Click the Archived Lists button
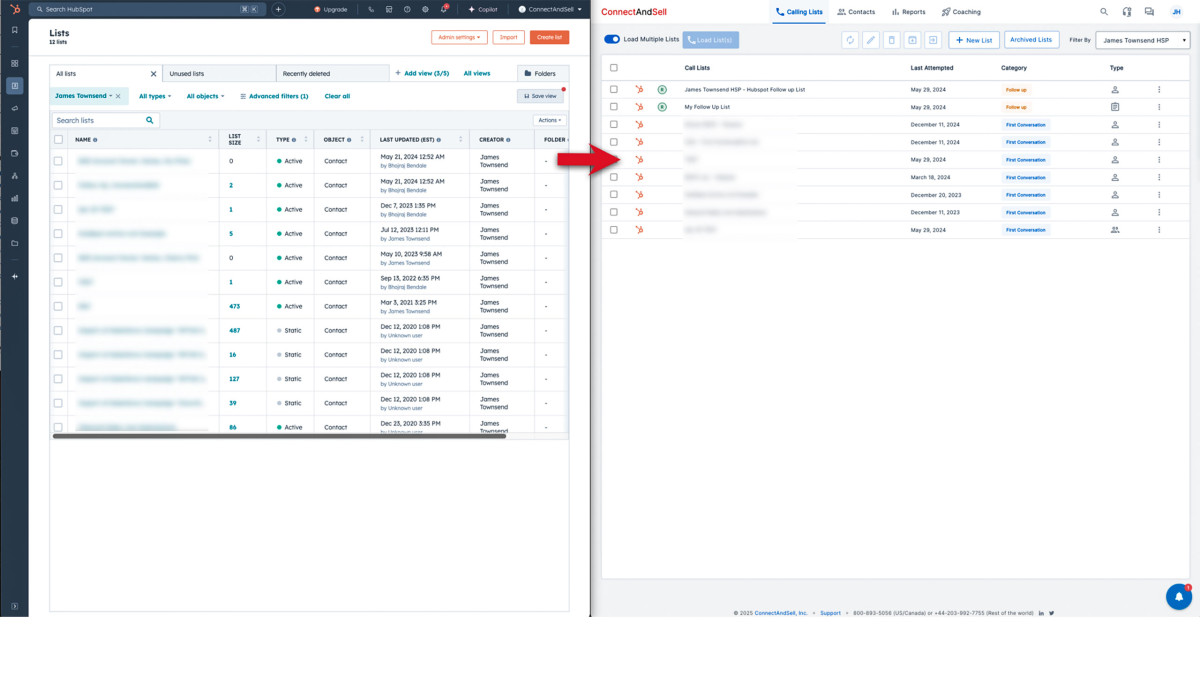The width and height of the screenshot is (1200, 675). click(1030, 40)
